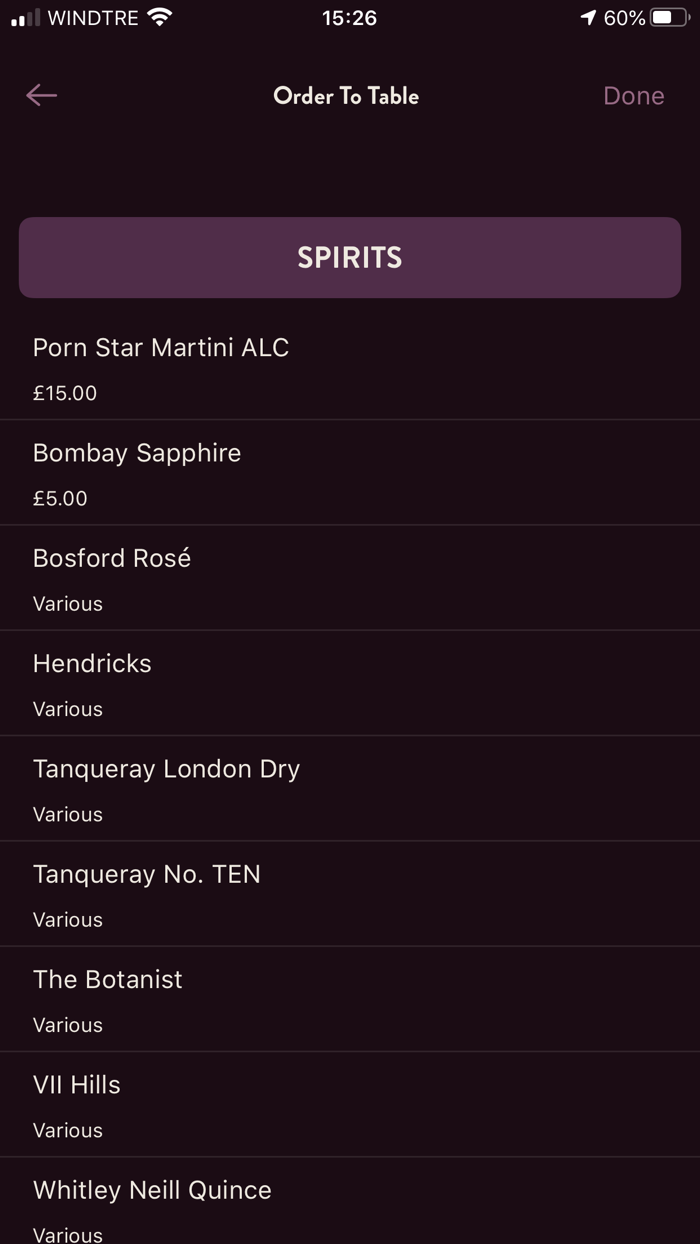Tap the Order To Table title
The width and height of the screenshot is (700, 1244).
346,96
